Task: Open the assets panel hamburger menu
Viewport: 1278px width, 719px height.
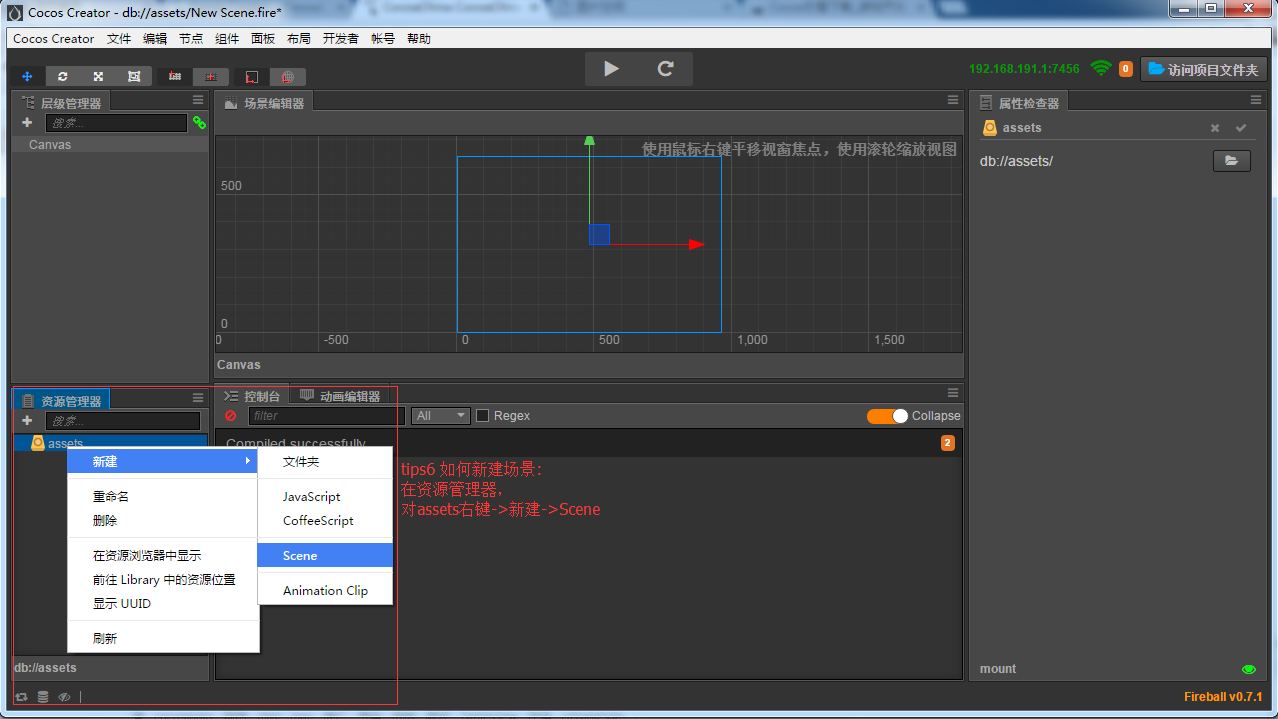Action: click(198, 398)
